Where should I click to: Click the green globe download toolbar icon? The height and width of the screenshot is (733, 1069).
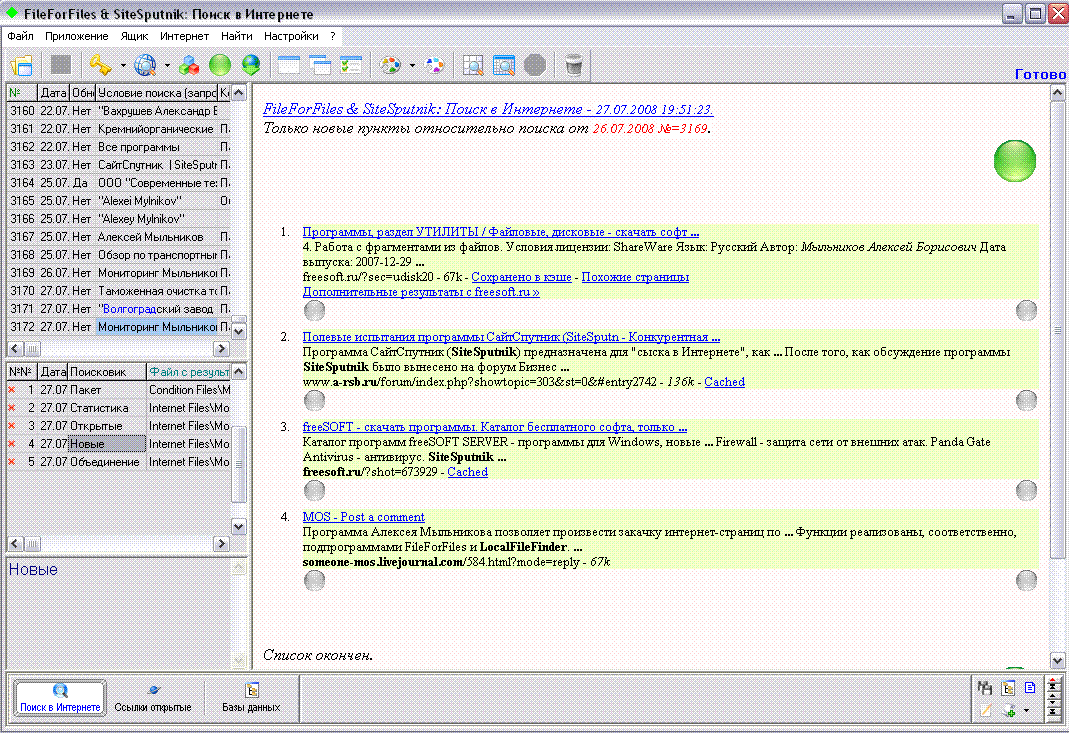(251, 64)
